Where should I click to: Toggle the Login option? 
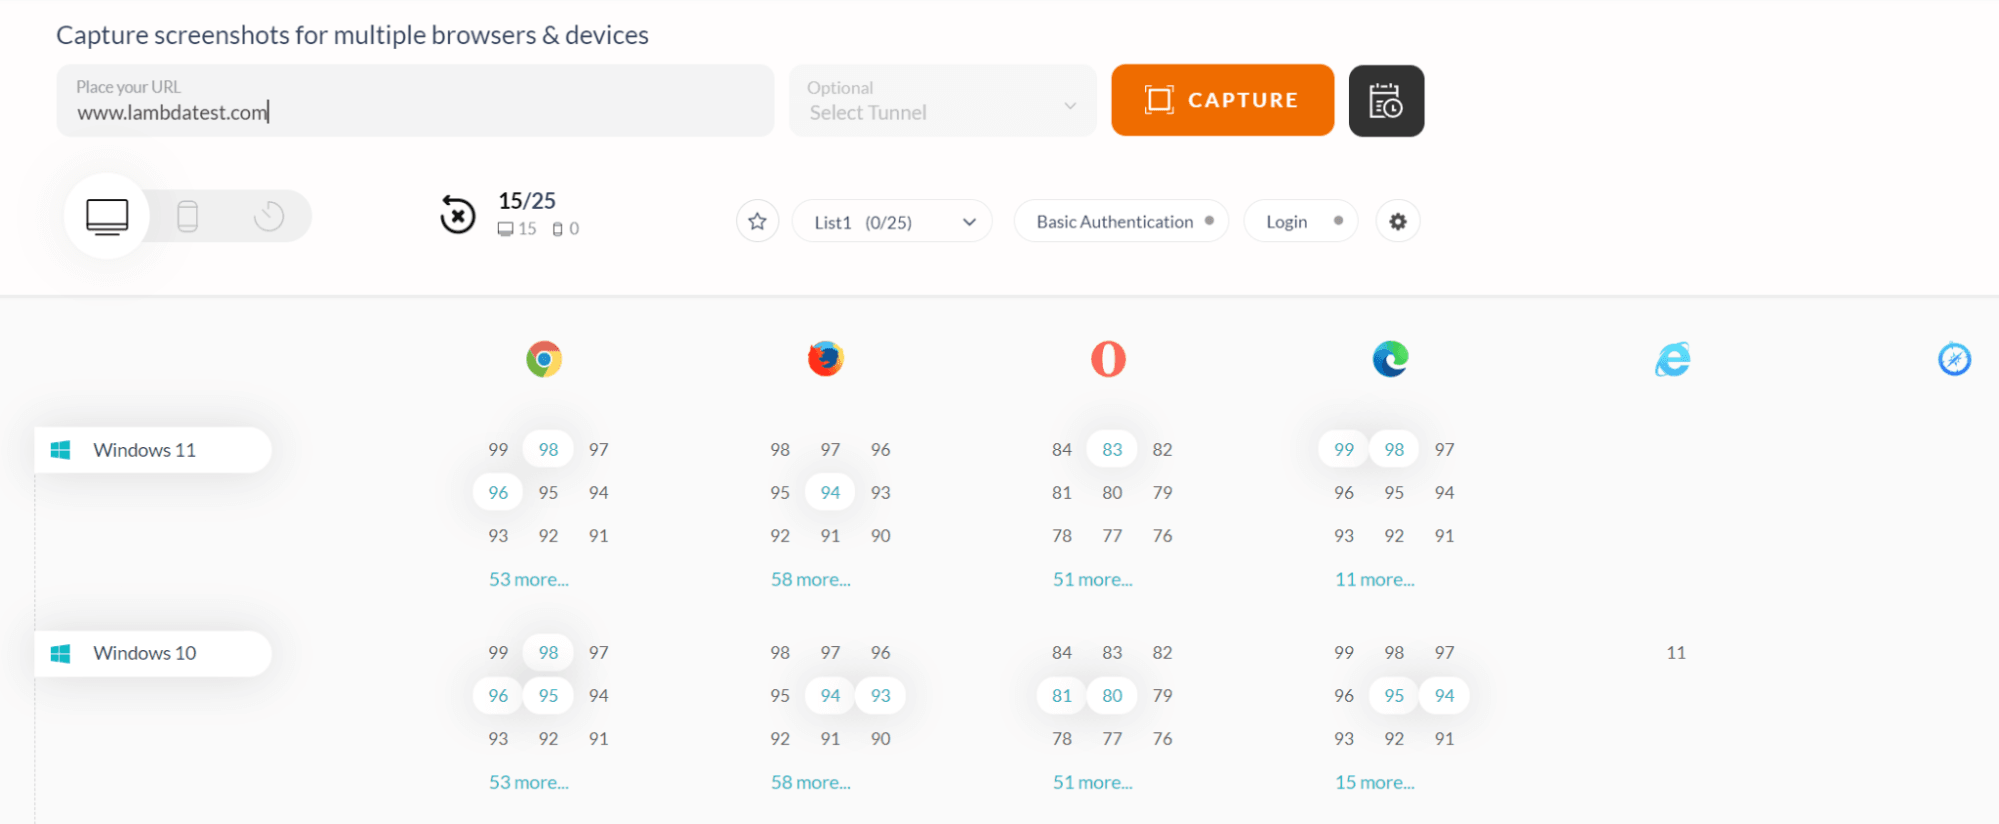1300,221
